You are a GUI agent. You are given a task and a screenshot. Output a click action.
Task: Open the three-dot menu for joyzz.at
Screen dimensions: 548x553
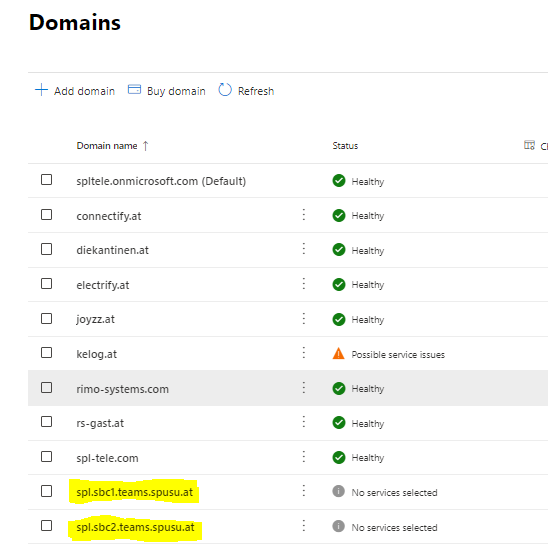[x=304, y=319]
